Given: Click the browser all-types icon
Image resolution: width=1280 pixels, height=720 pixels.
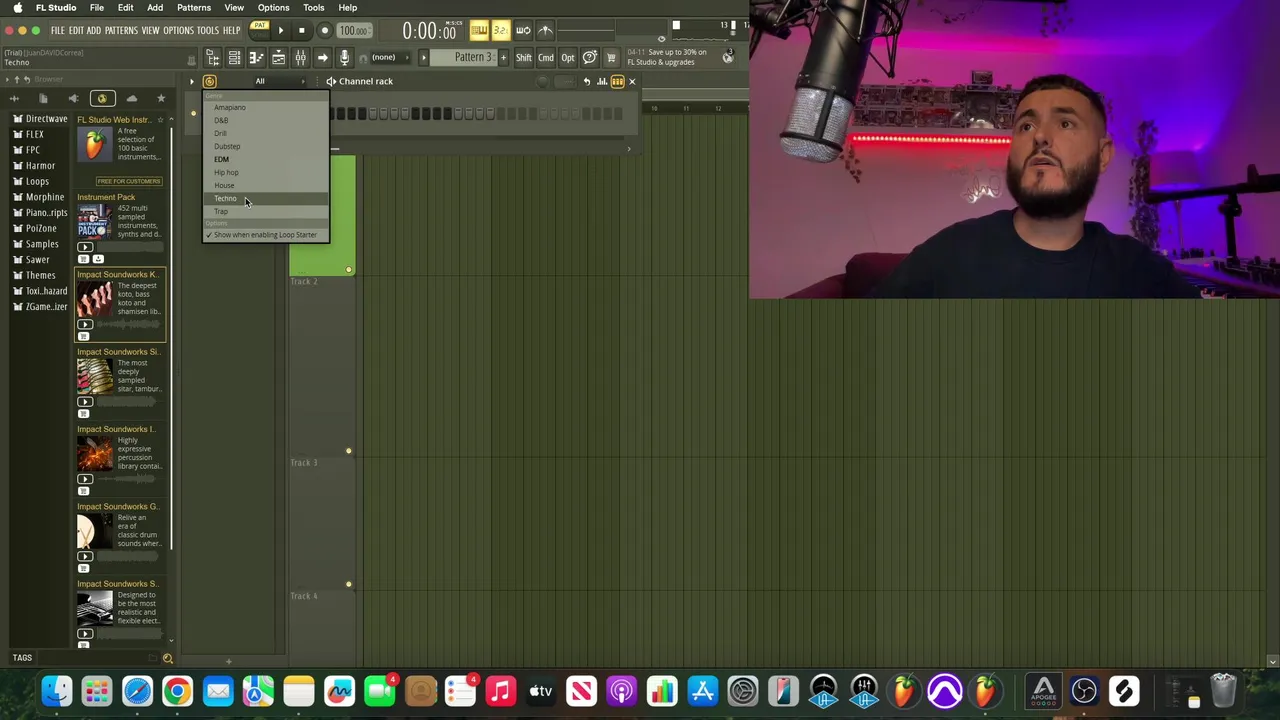Looking at the screenshot, I should tap(14, 98).
